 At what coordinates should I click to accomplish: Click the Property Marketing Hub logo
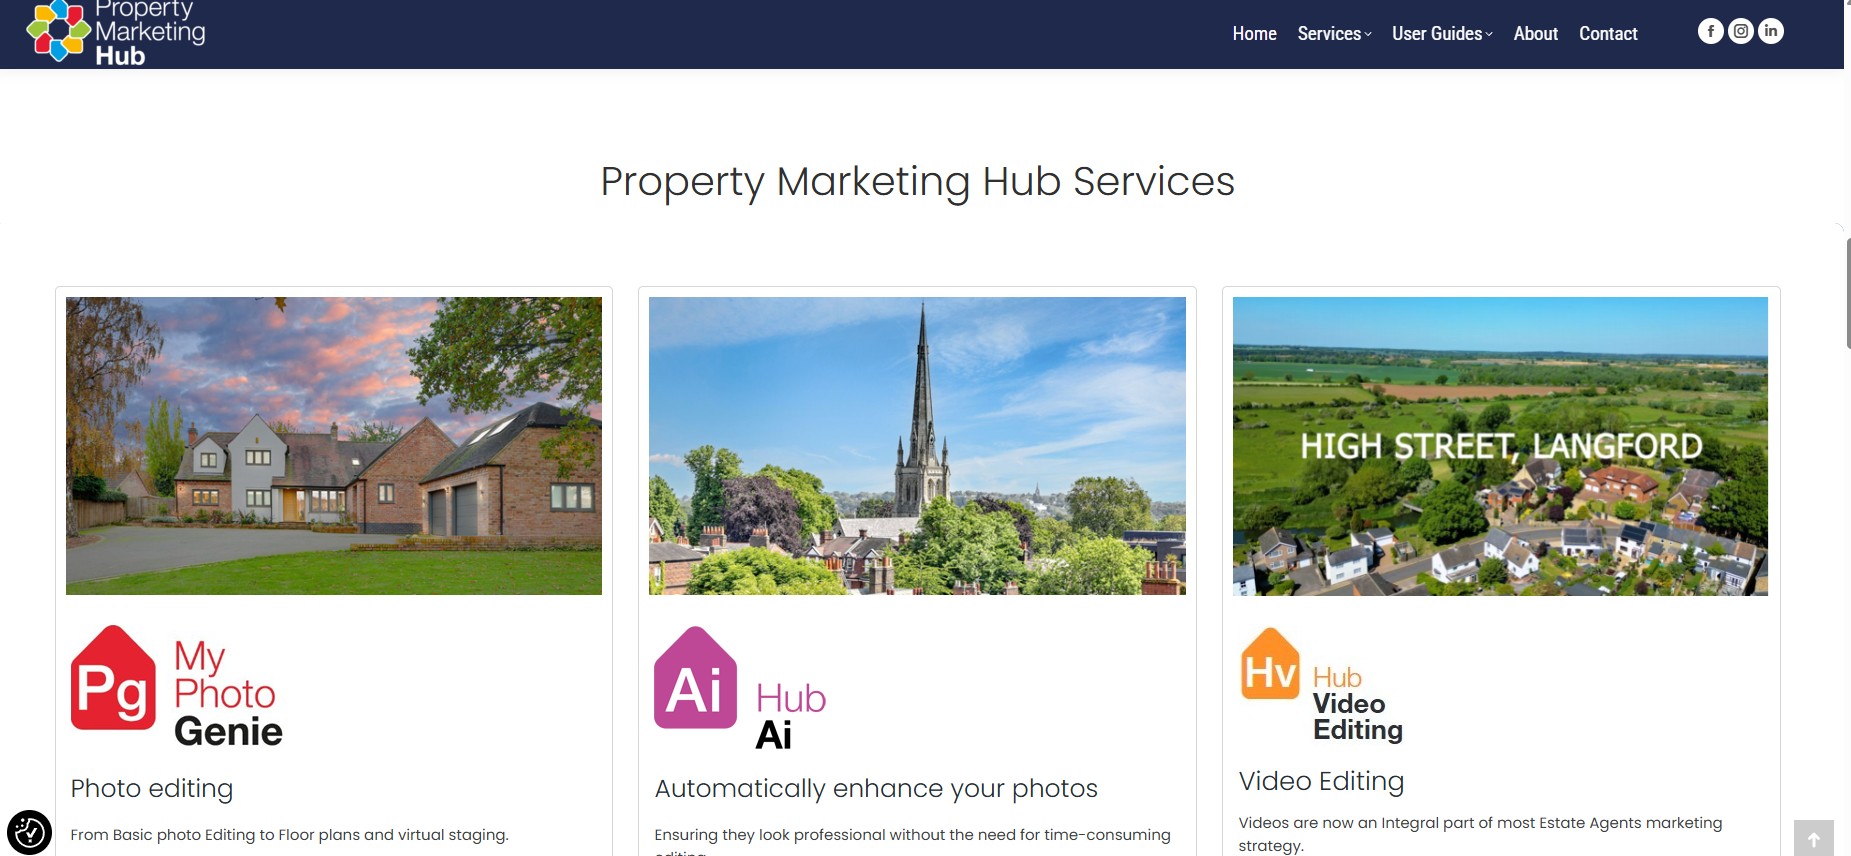[116, 32]
